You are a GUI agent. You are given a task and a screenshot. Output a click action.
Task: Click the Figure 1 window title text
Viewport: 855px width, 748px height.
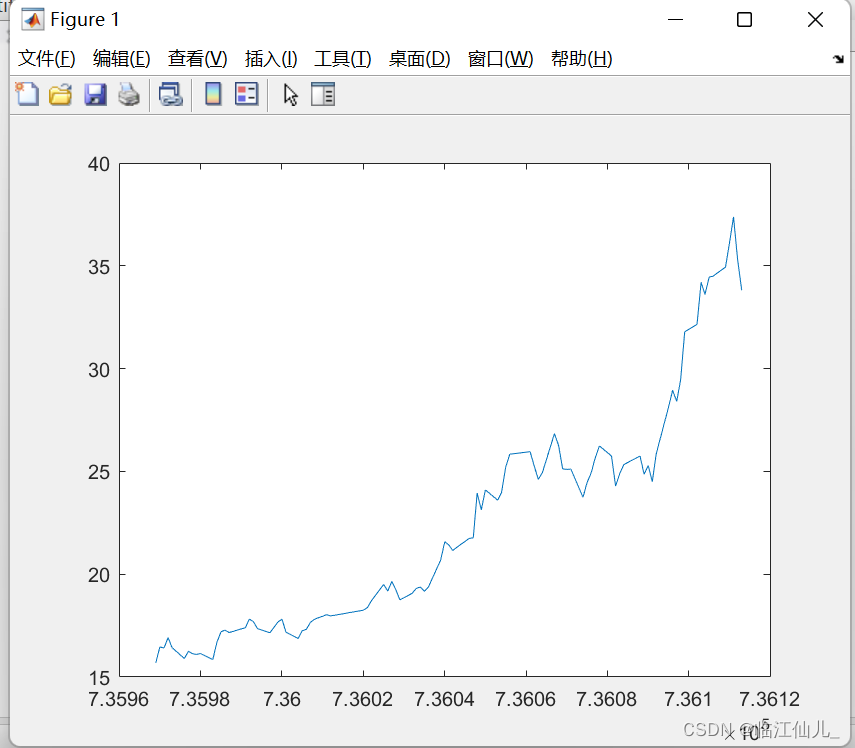(x=85, y=20)
